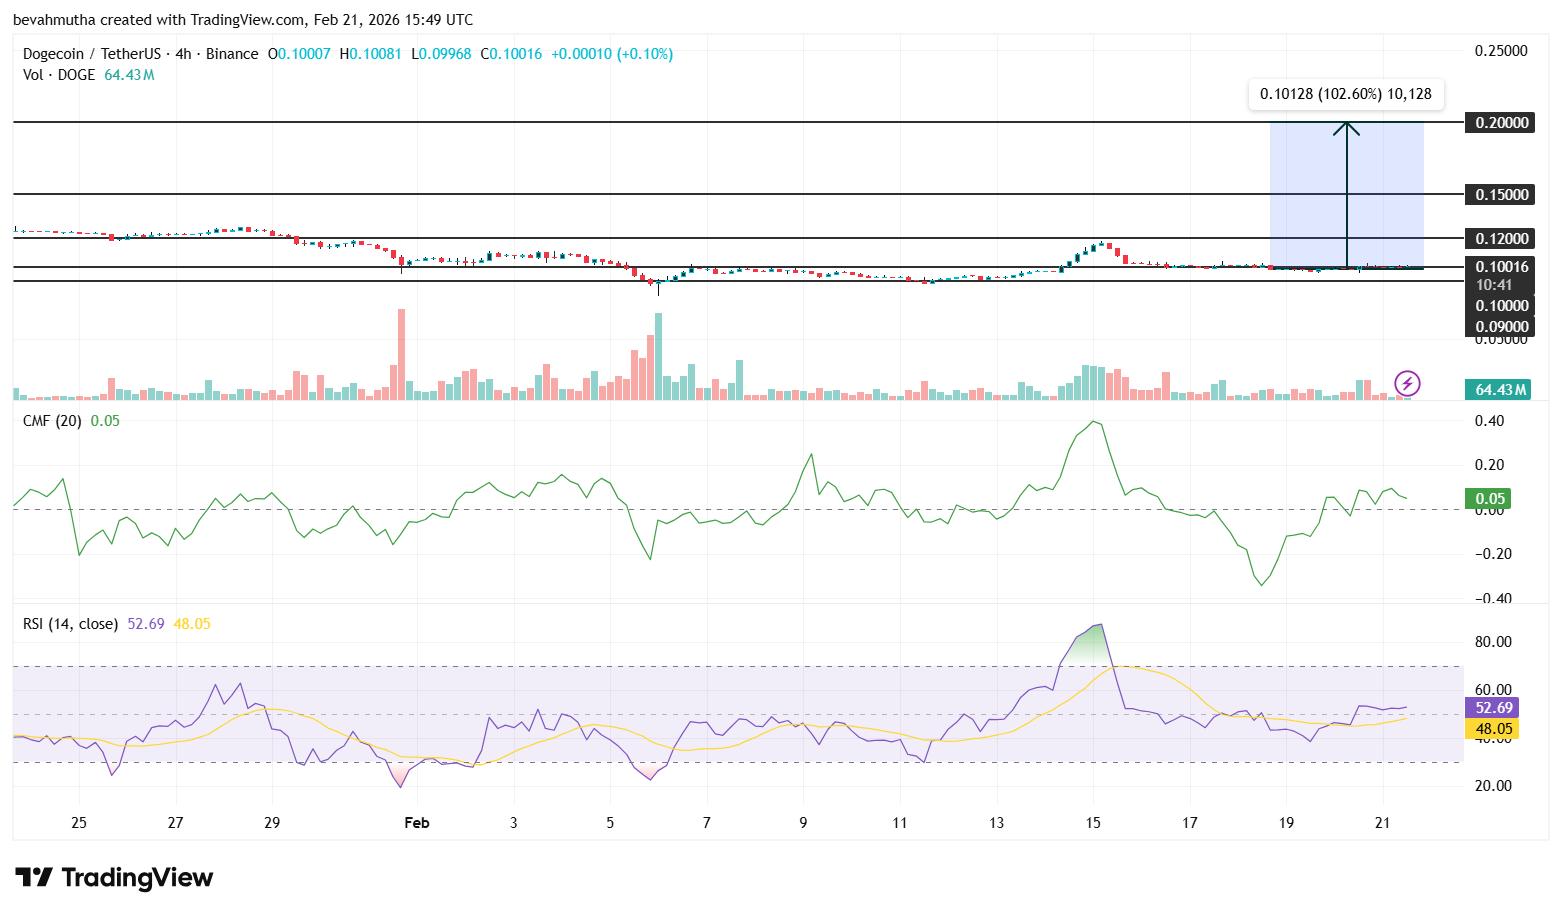The image size is (1562, 915).
Task: Click the 0.20000 price scale label
Action: (1500, 122)
